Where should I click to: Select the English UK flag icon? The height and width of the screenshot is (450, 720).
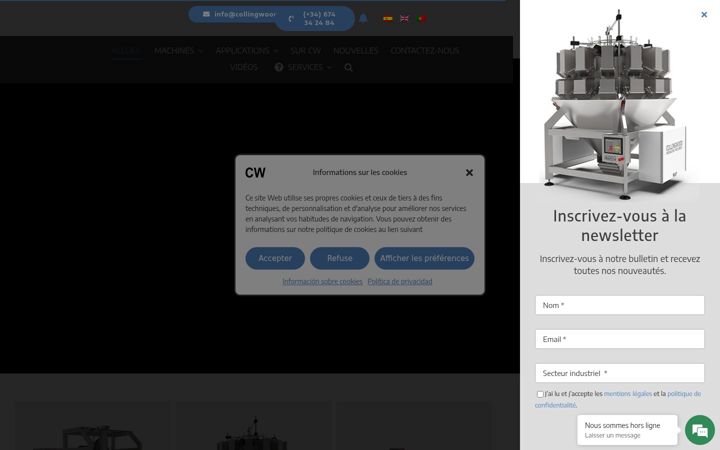coord(405,19)
